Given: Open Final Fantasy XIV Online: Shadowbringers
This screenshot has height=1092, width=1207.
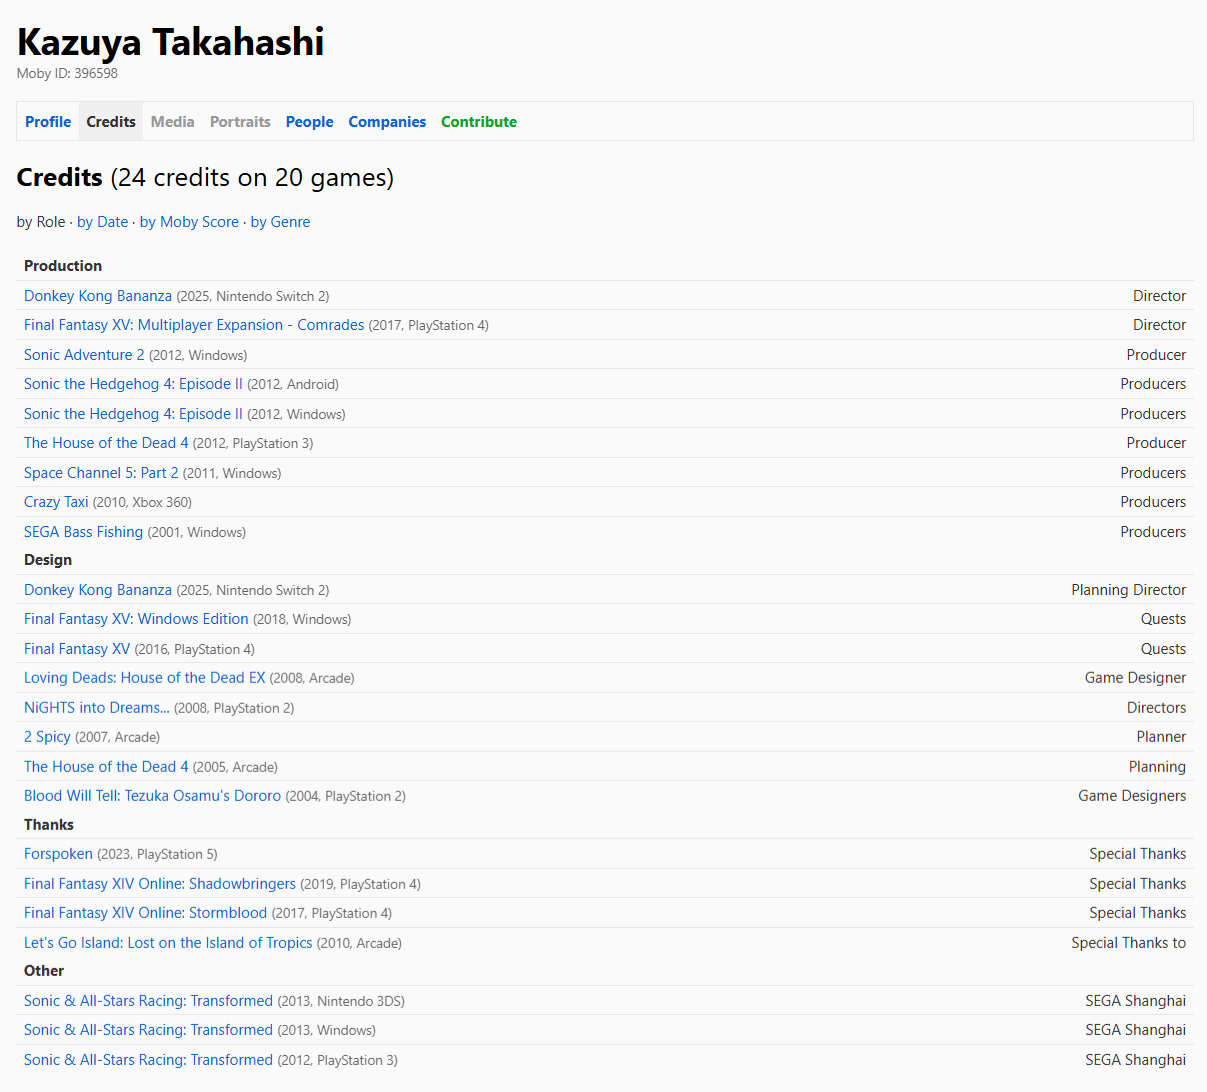Looking at the screenshot, I should [x=160, y=884].
